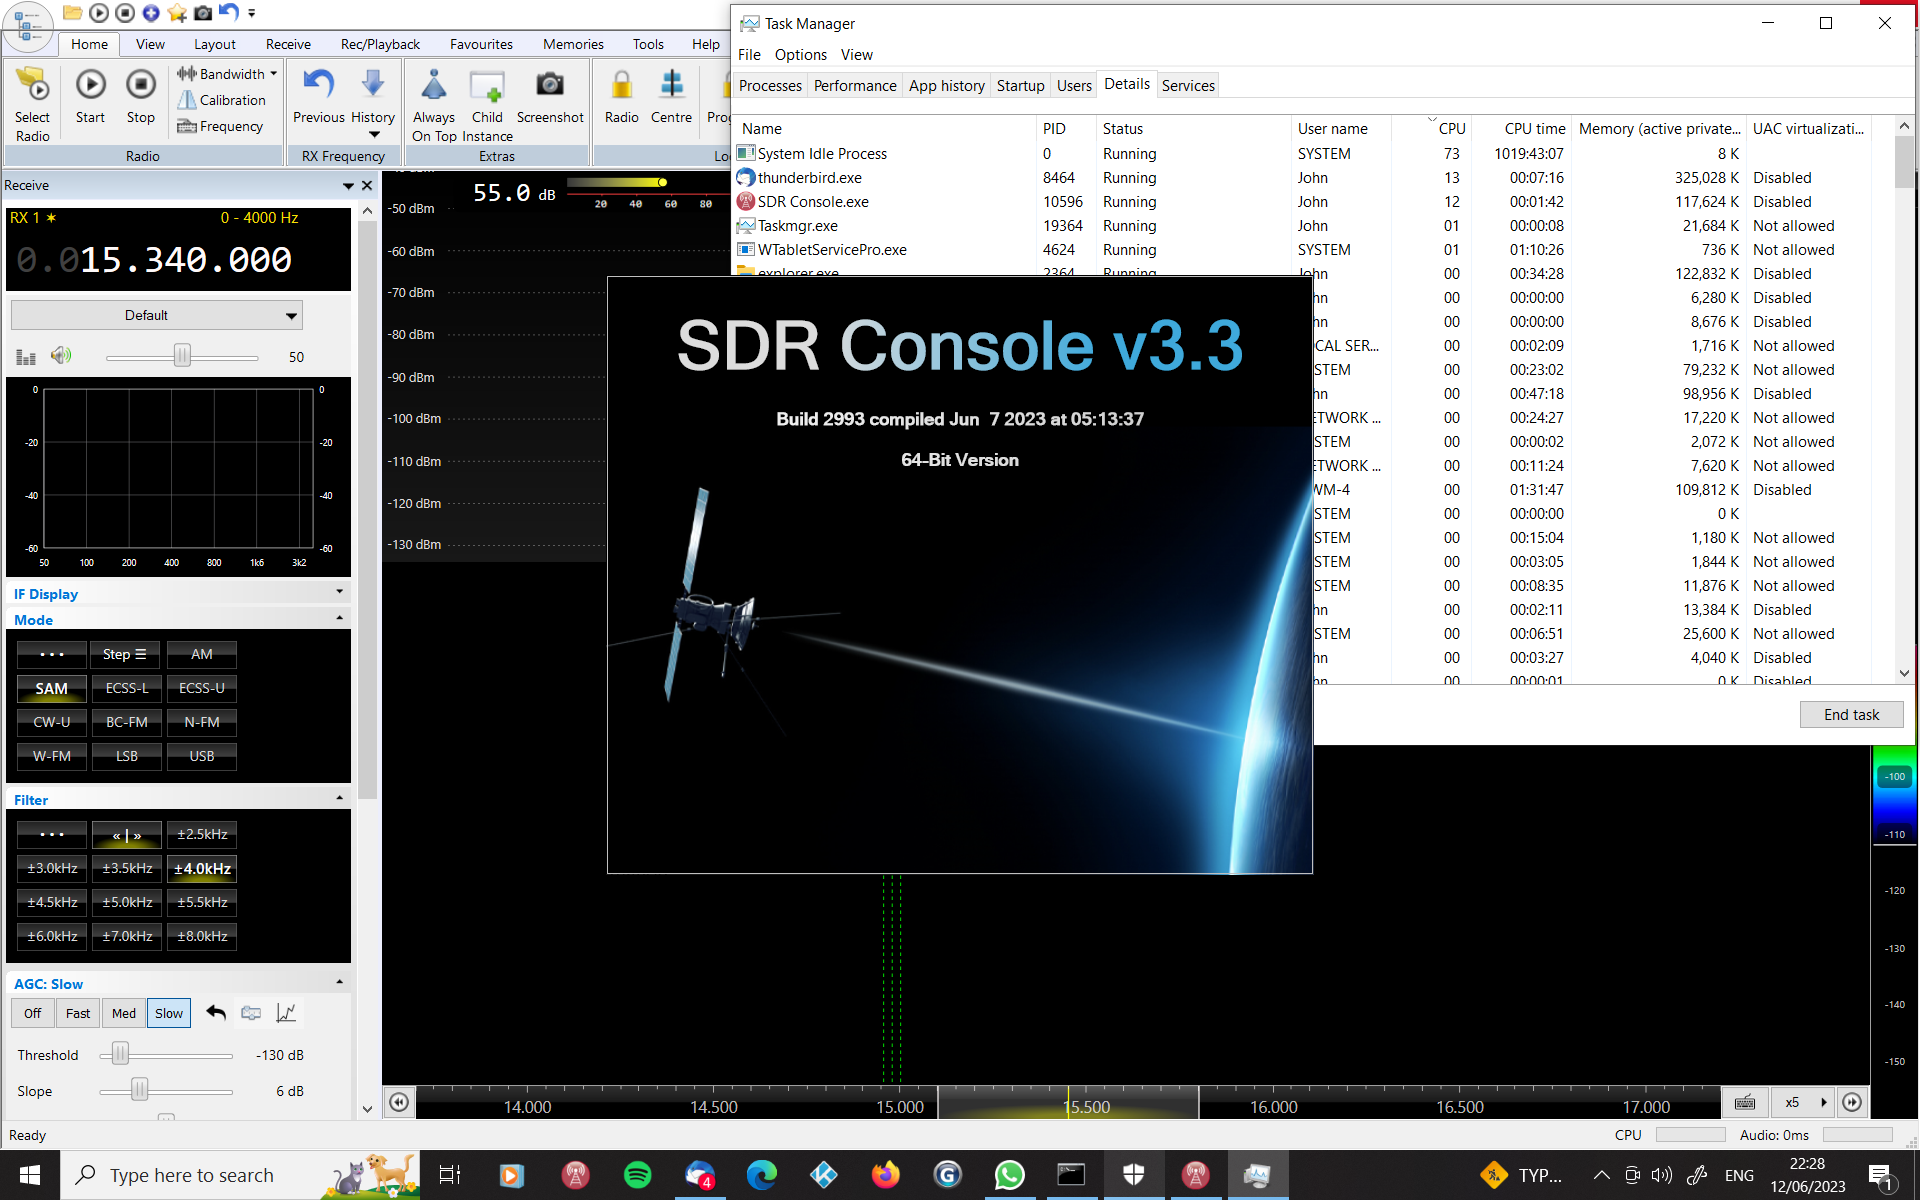Viewport: 1920px width, 1200px height.
Task: Click the AGC Threshold slider handle
Action: pyautogui.click(x=120, y=1054)
